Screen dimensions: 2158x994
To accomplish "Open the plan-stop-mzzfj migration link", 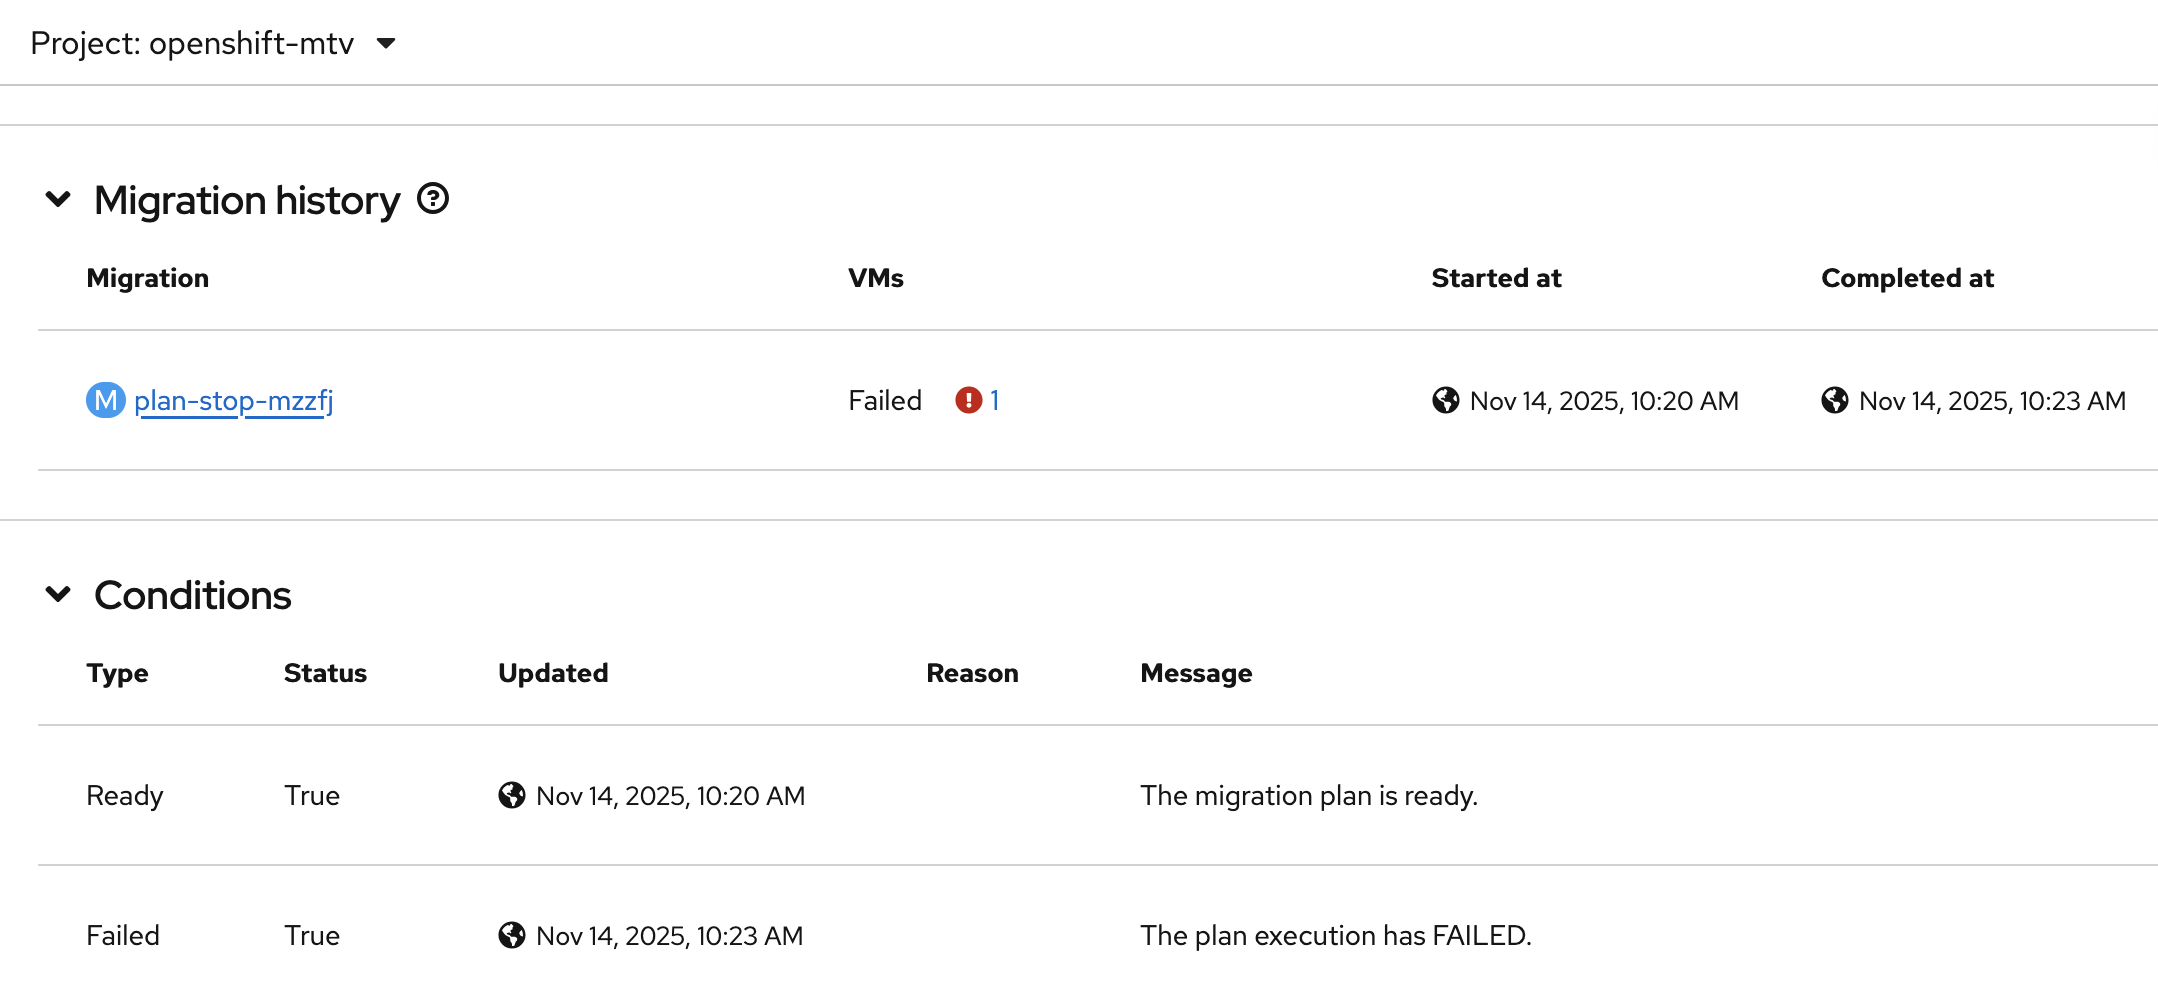I will (233, 400).
